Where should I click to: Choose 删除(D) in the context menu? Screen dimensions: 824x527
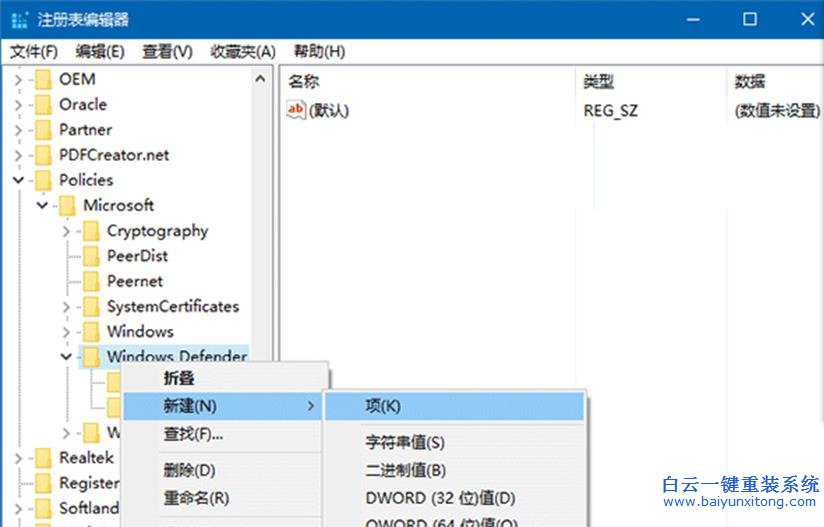[222, 470]
